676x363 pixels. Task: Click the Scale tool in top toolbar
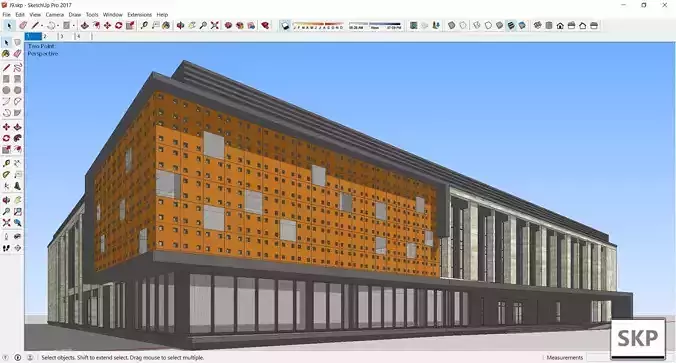[129, 25]
